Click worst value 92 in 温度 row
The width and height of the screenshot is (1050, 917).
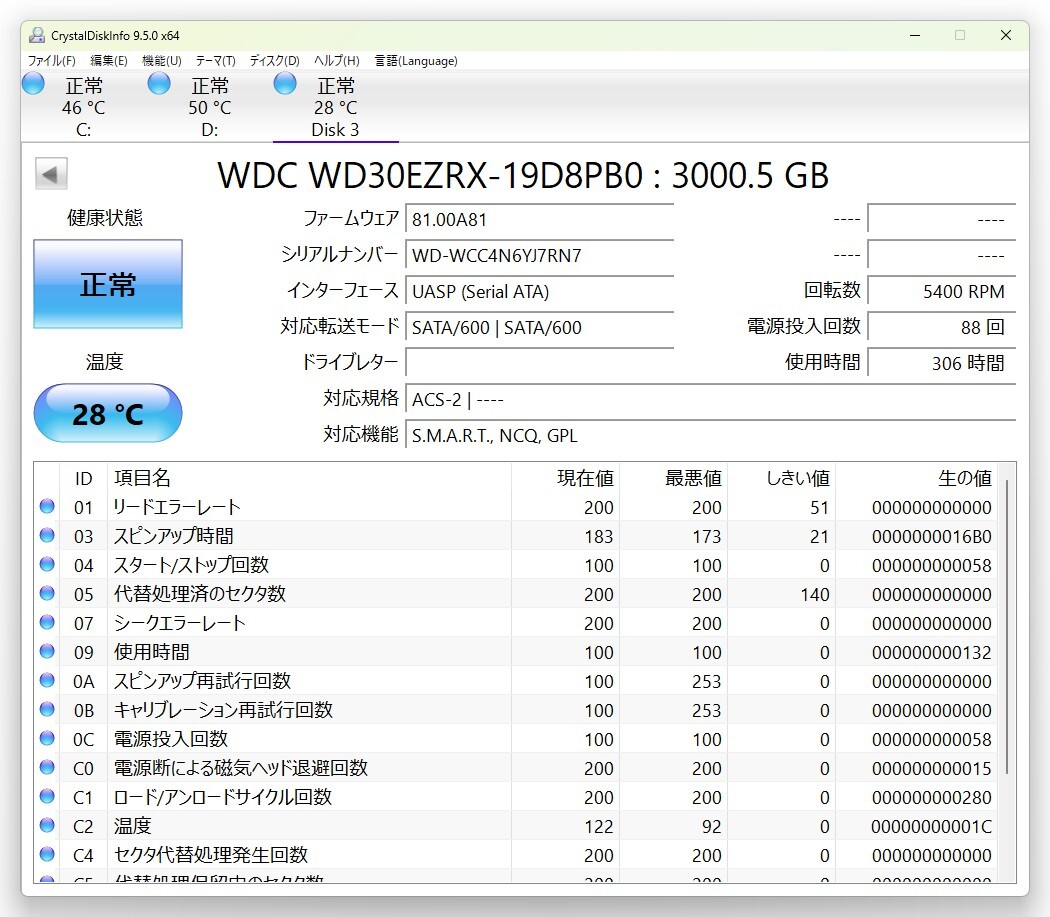pyautogui.click(x=712, y=827)
